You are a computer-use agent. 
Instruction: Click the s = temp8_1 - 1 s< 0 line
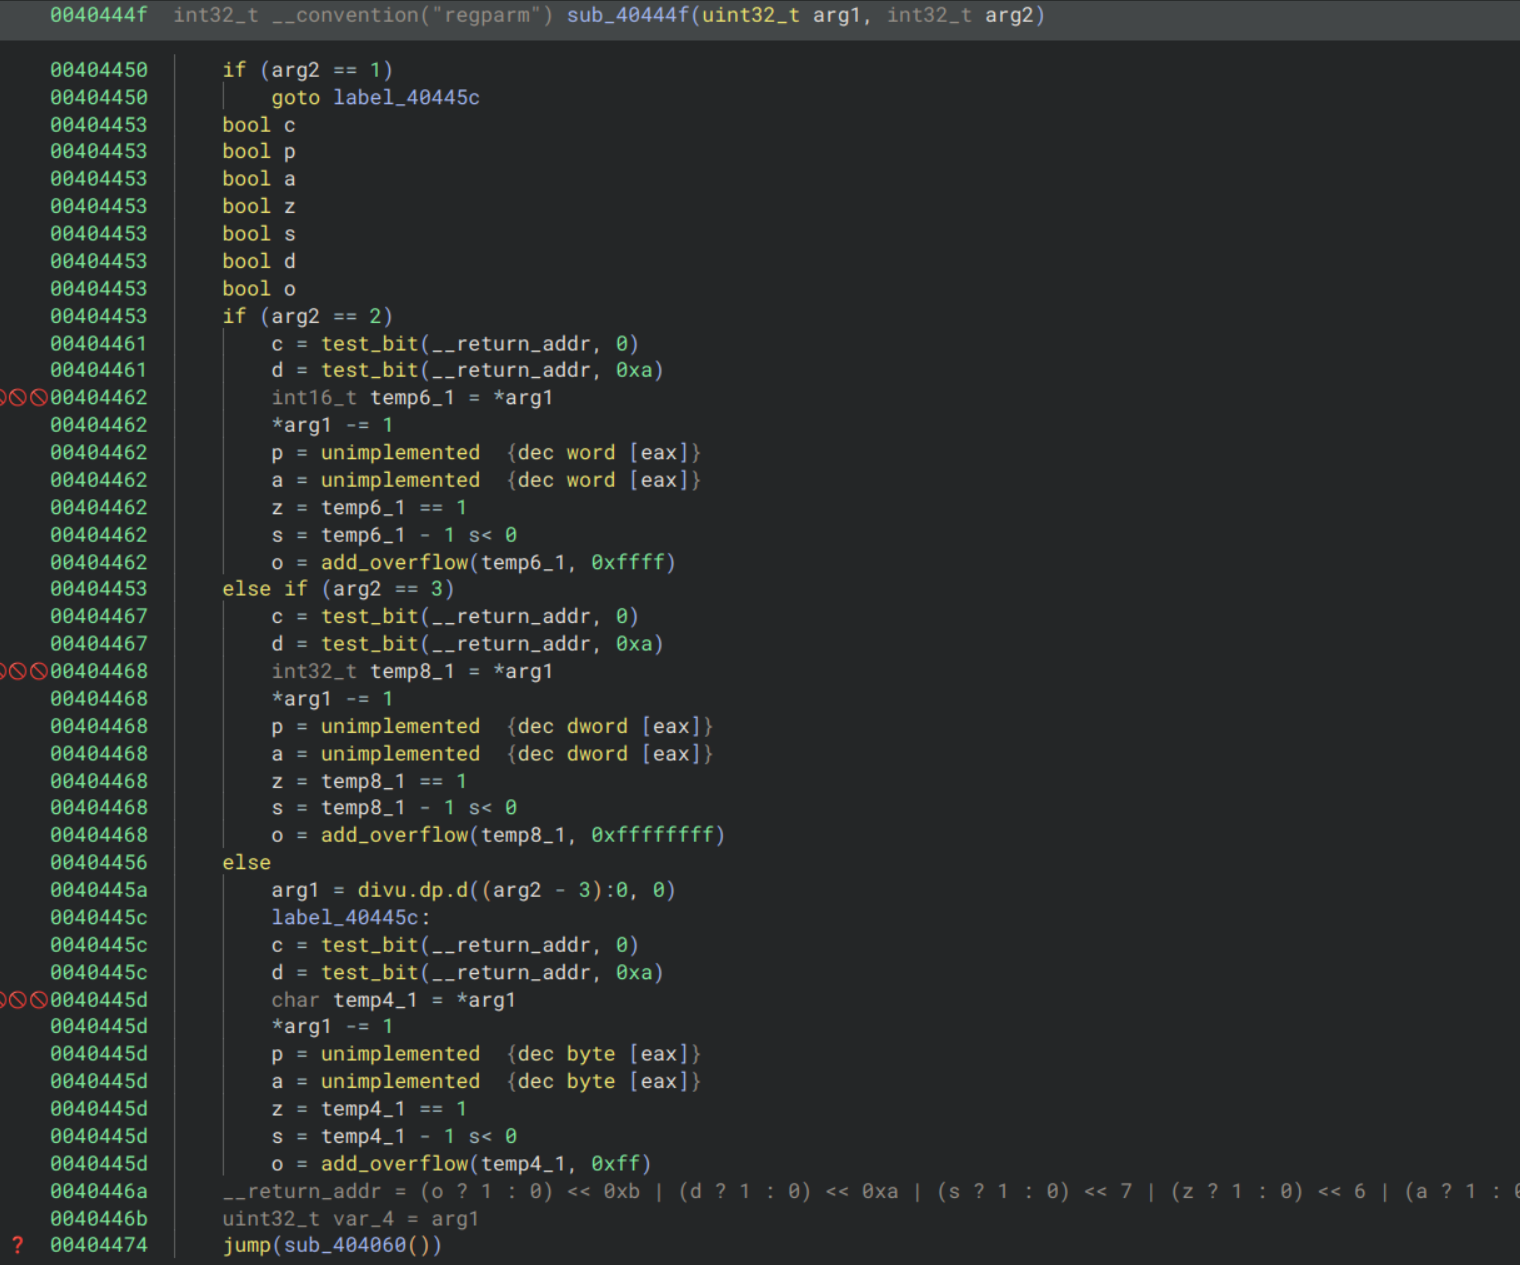click(x=394, y=807)
